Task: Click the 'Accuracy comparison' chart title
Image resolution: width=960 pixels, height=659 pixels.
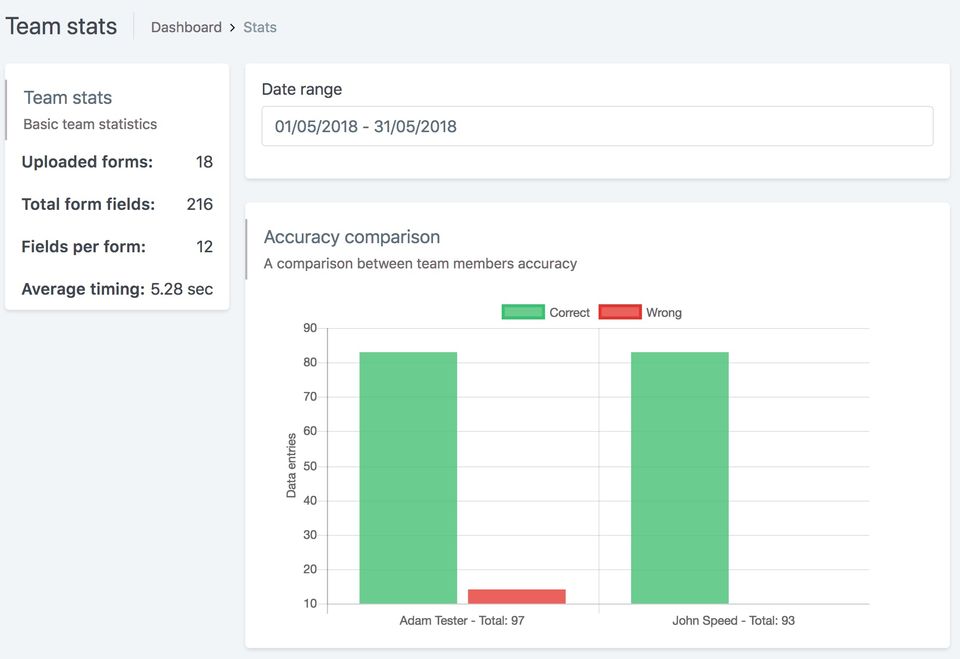Action: (x=352, y=236)
